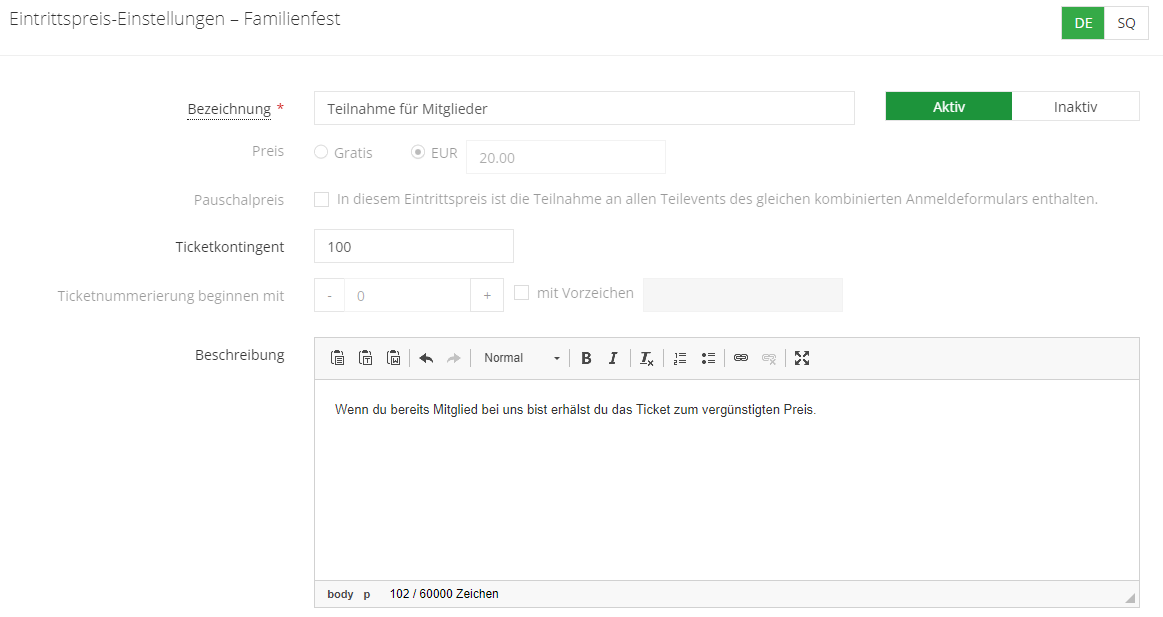Viewport: 1163px width, 617px height.
Task: Enable the Pauschalpreis checkbox
Action: (x=321, y=199)
